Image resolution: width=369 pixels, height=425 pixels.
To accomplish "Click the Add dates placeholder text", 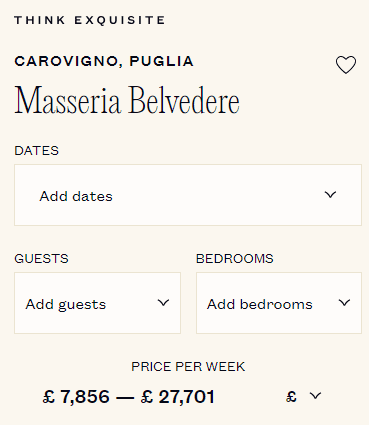I will pyautogui.click(x=76, y=196).
